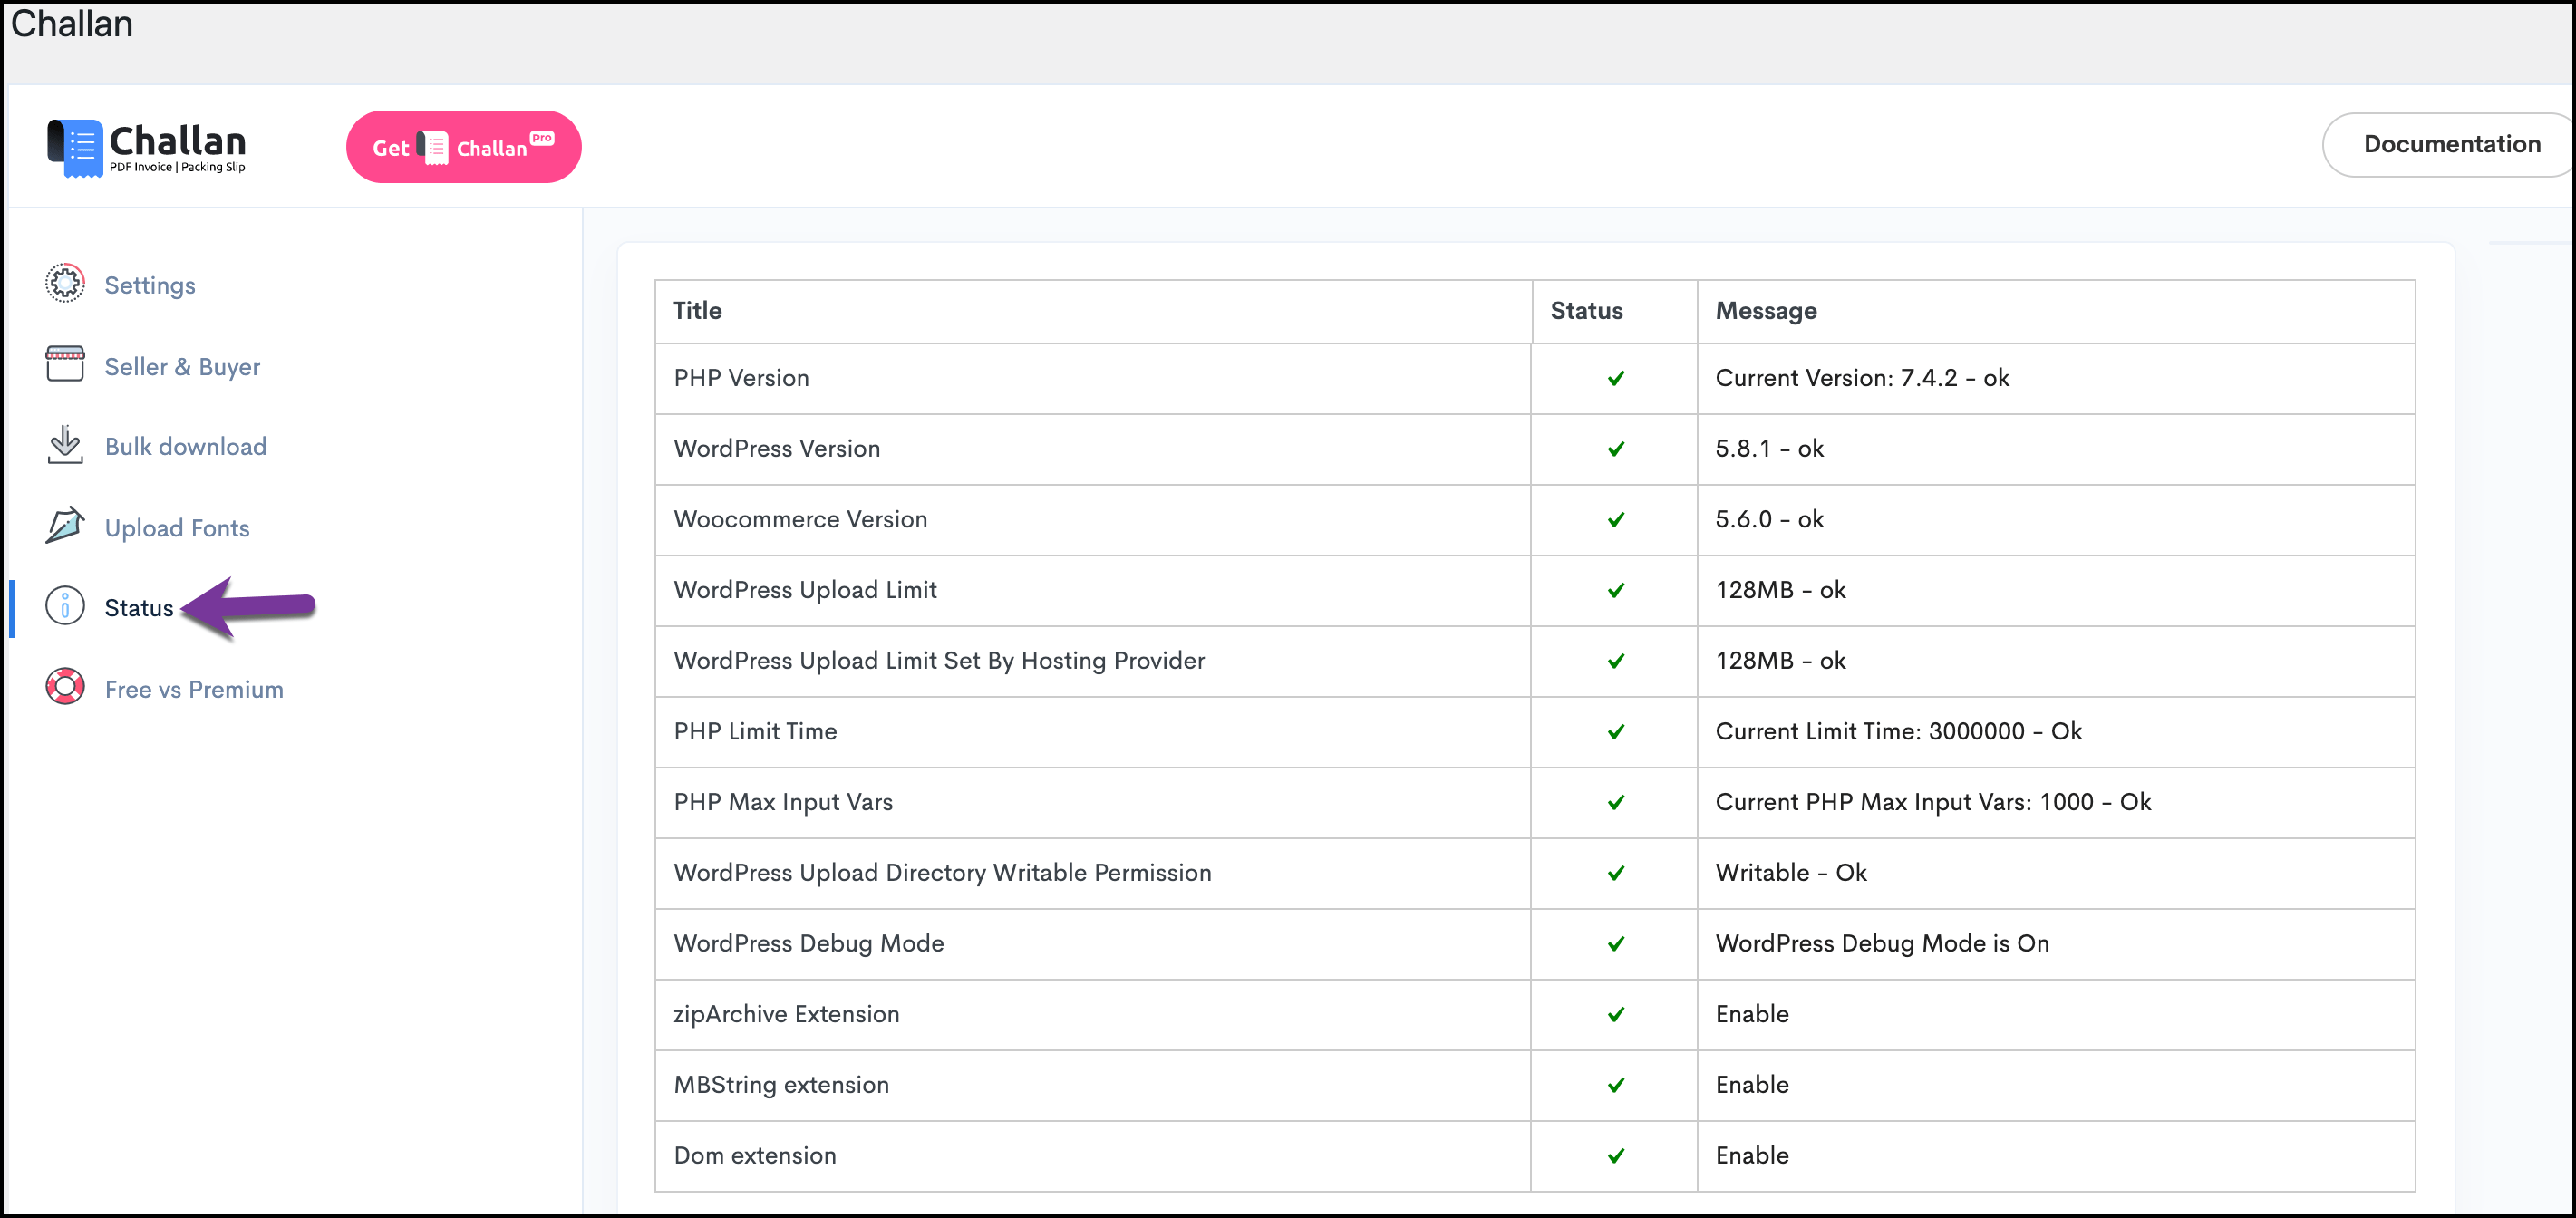Click 'WordPress Upload Directory Writable Permission' title
Image resolution: width=2576 pixels, height=1218 pixels.
[x=942, y=873]
